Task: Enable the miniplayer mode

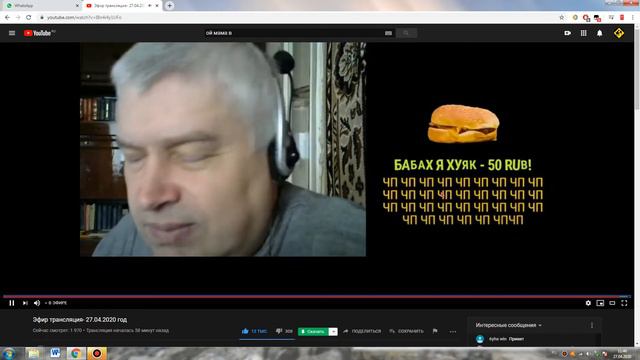Action: click(x=600, y=303)
